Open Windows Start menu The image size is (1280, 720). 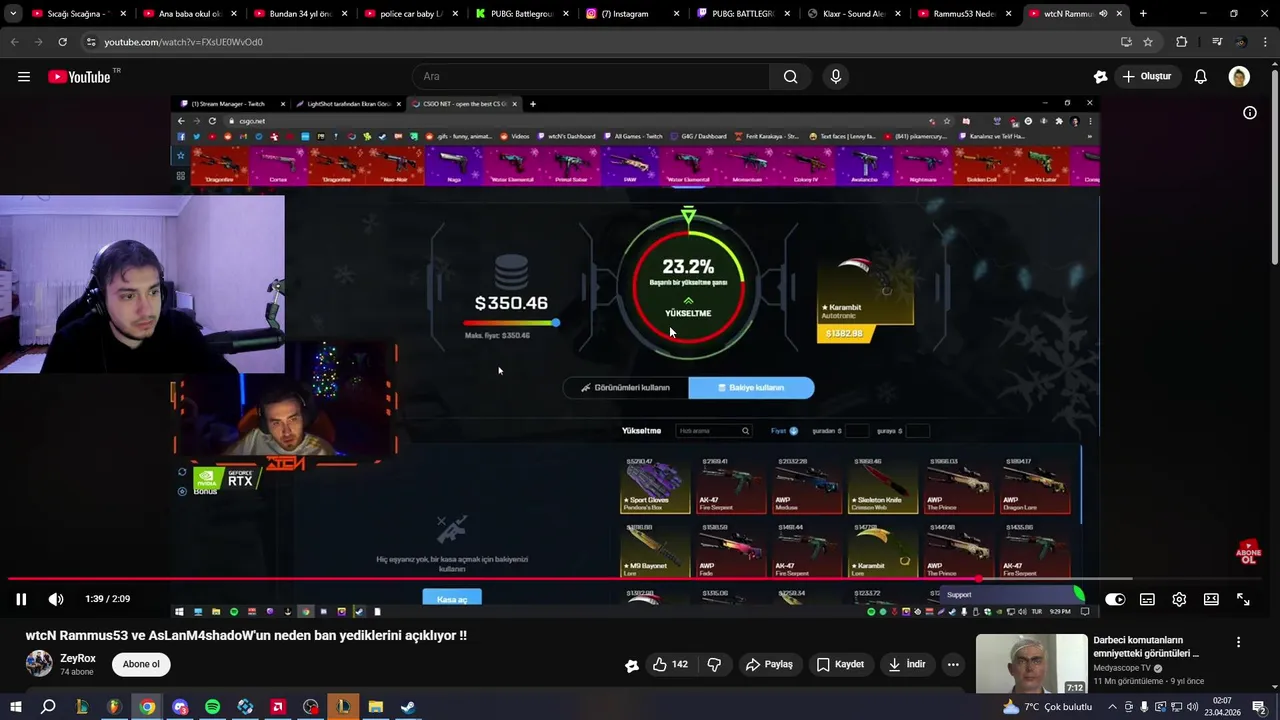point(15,707)
